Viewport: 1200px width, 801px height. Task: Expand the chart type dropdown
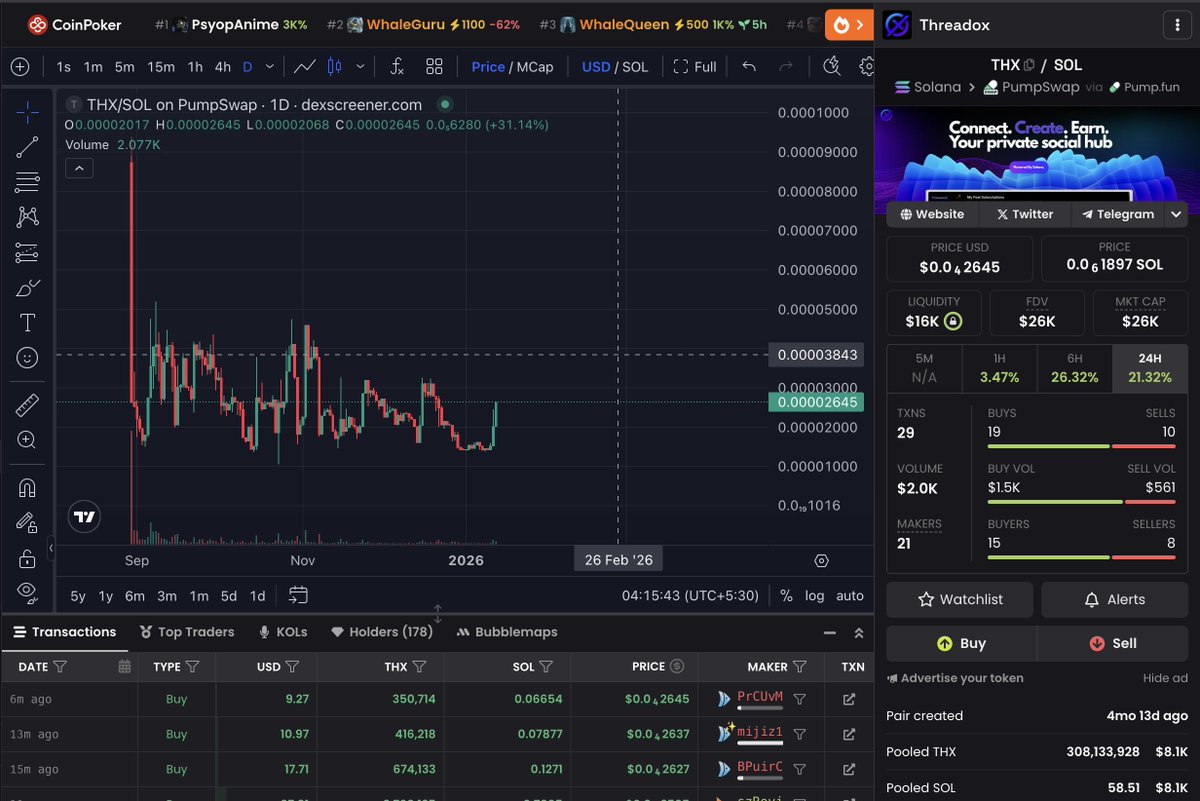coord(358,67)
